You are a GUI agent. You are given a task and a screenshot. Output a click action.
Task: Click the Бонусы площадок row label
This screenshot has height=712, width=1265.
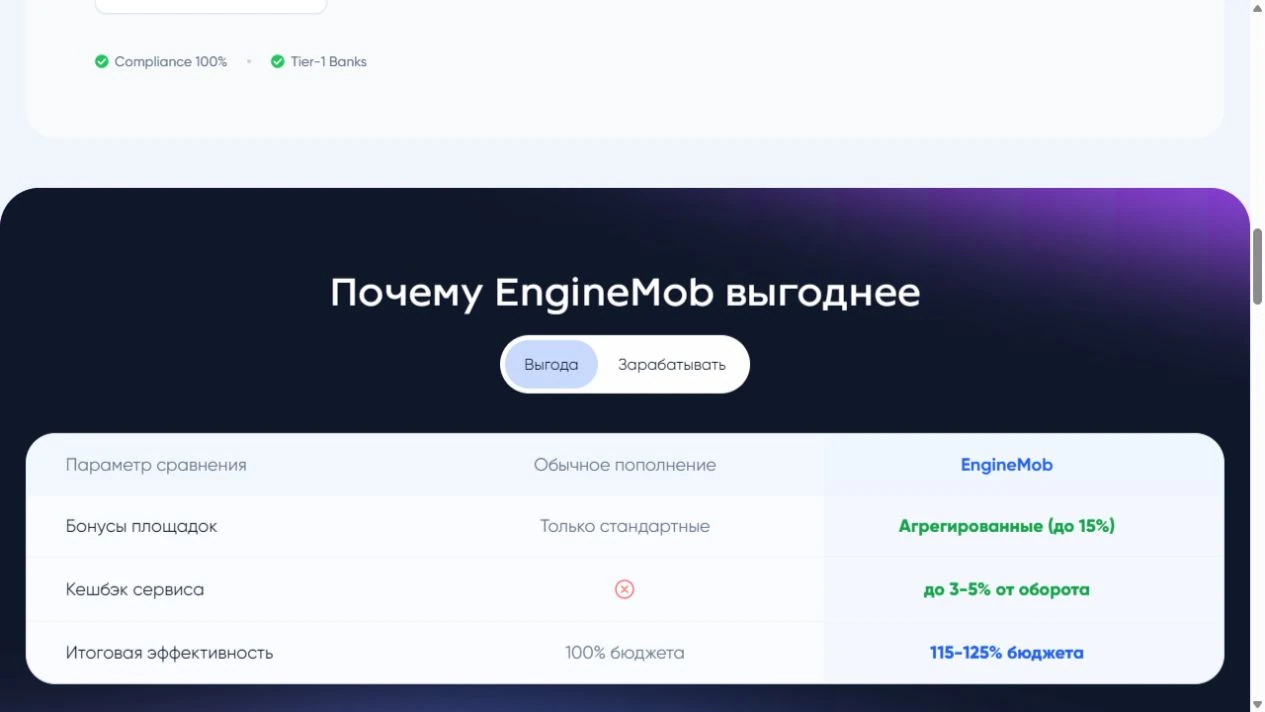(x=141, y=526)
